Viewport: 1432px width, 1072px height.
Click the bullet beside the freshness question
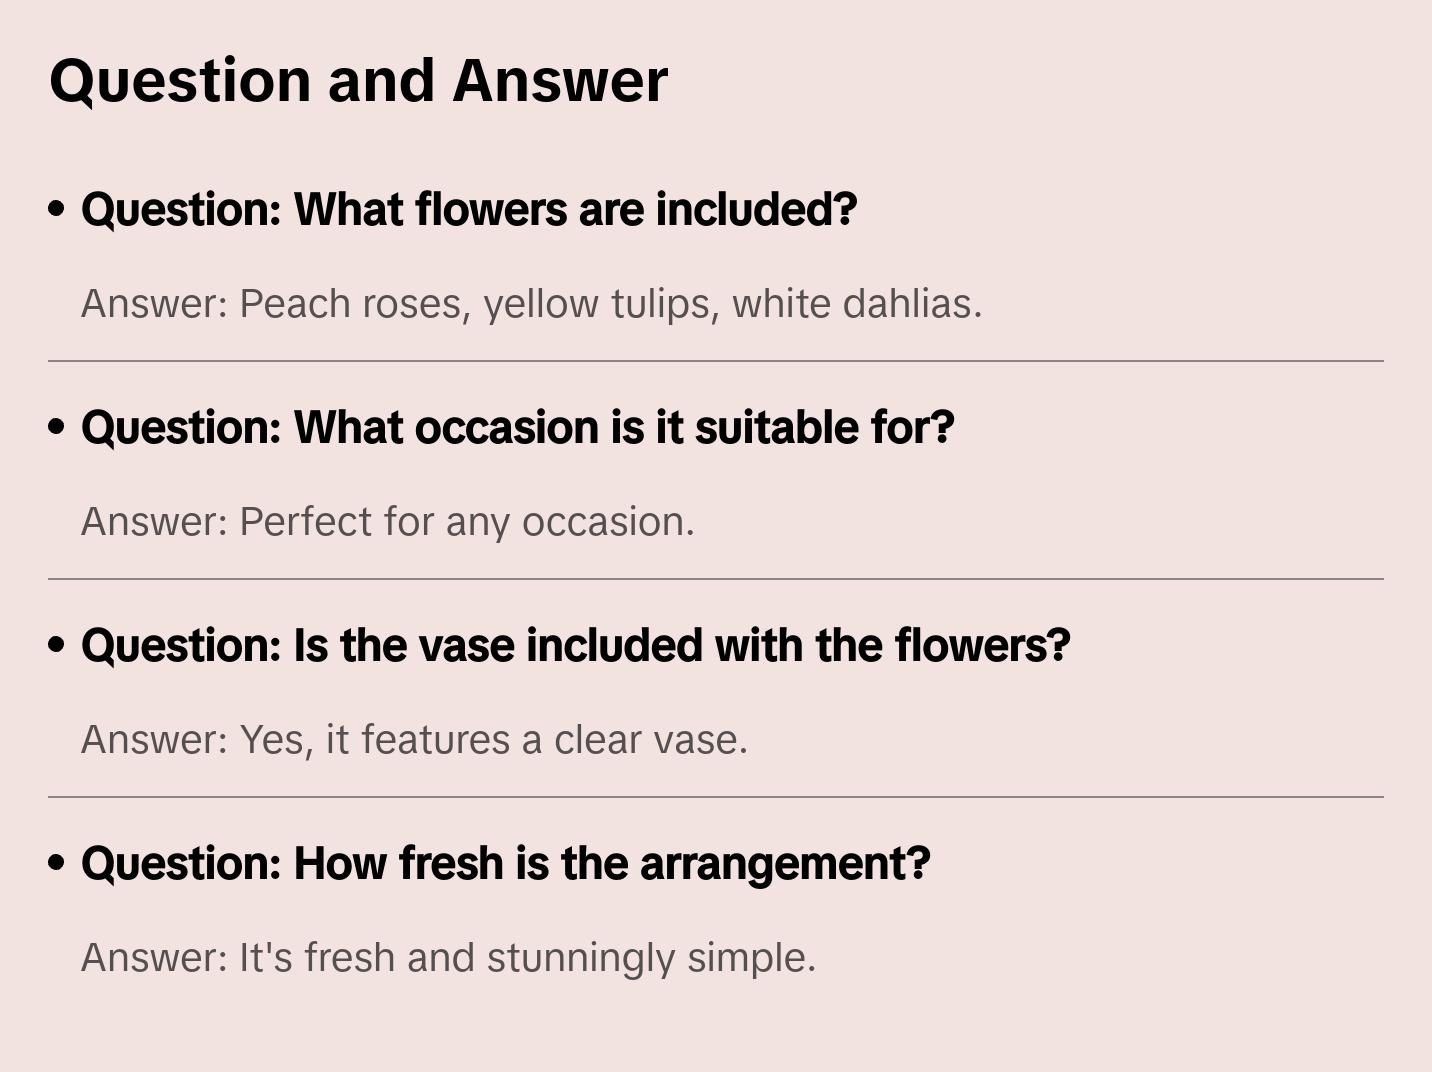click(x=57, y=863)
